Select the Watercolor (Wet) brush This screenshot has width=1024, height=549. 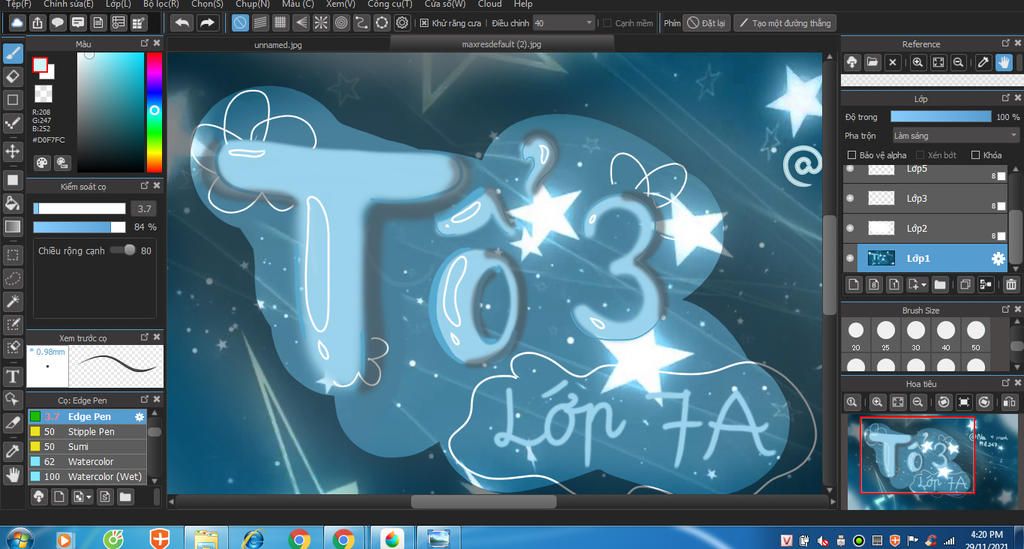click(x=88, y=477)
